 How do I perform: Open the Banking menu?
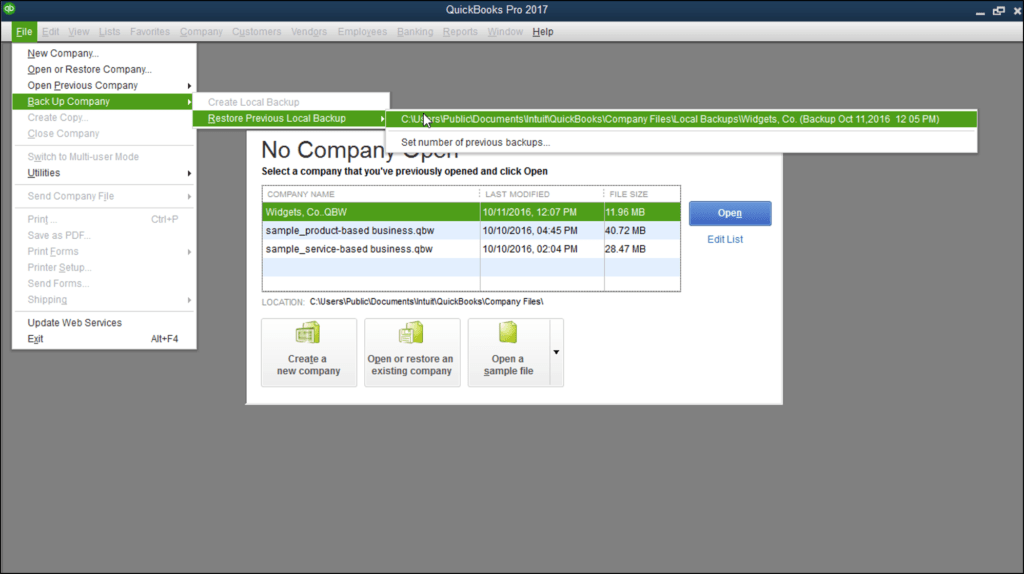pyautogui.click(x=415, y=31)
